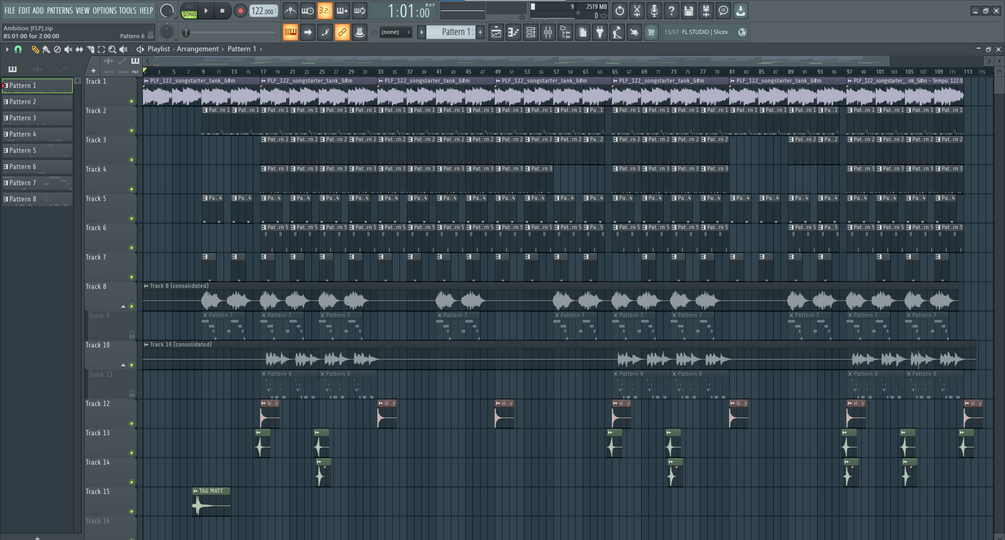
Task: Open the speech bubble project info icon
Action: pos(723,11)
